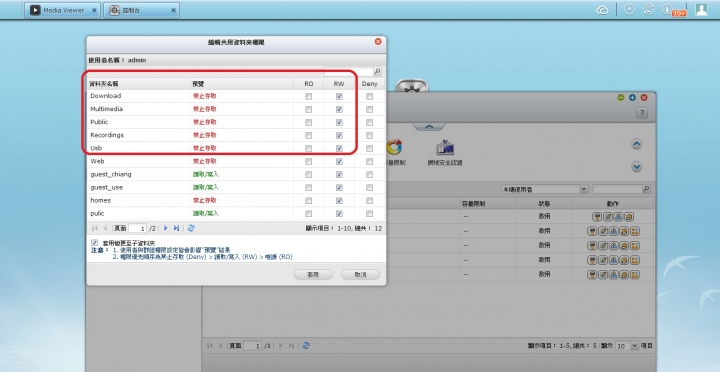Select the Multimedia folder name

tap(107, 109)
